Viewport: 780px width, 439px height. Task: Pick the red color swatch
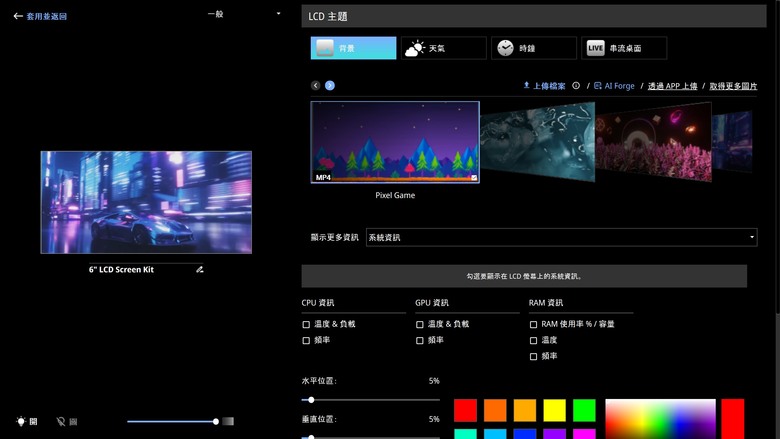tap(465, 410)
